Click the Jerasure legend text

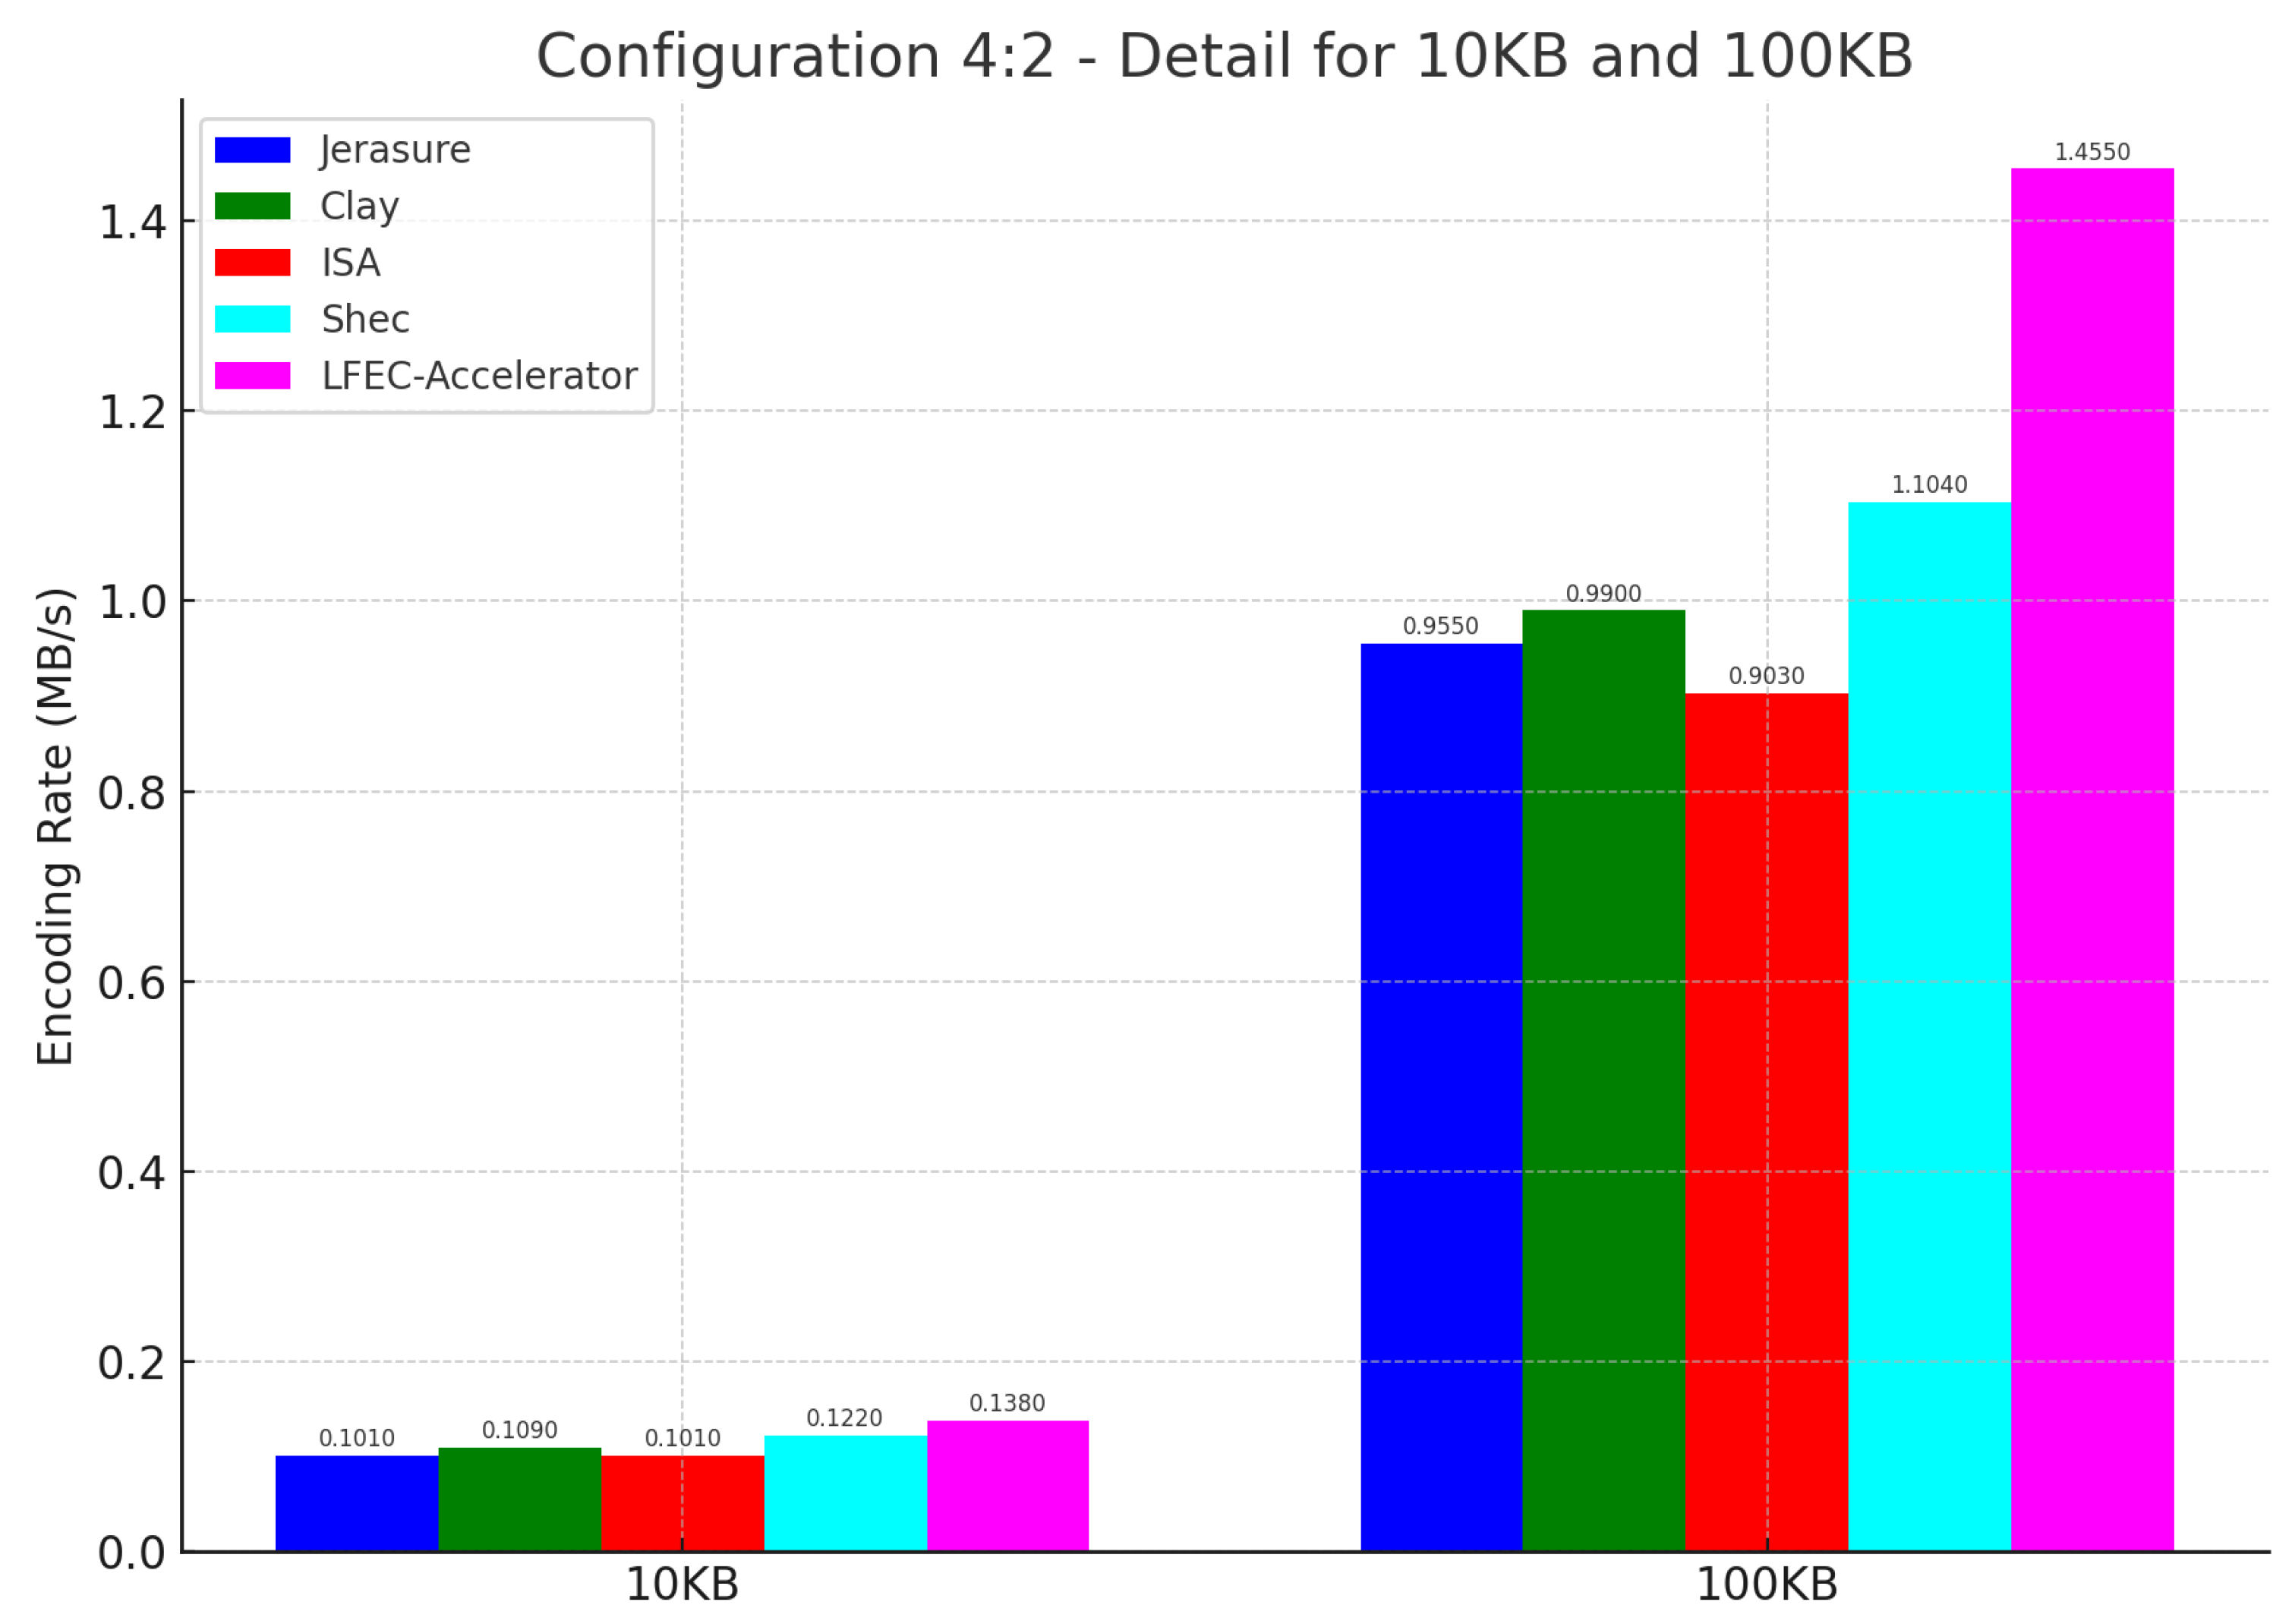(395, 150)
